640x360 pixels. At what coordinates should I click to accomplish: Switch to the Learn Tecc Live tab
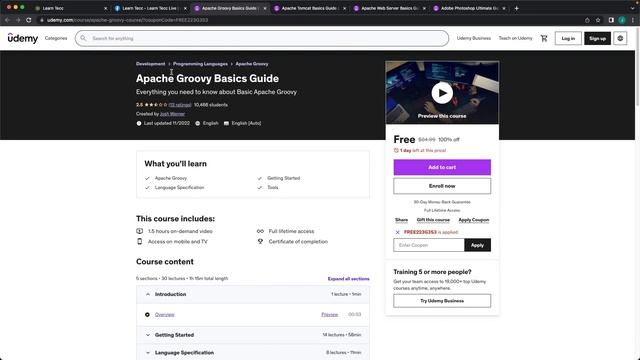pyautogui.click(x=149, y=8)
